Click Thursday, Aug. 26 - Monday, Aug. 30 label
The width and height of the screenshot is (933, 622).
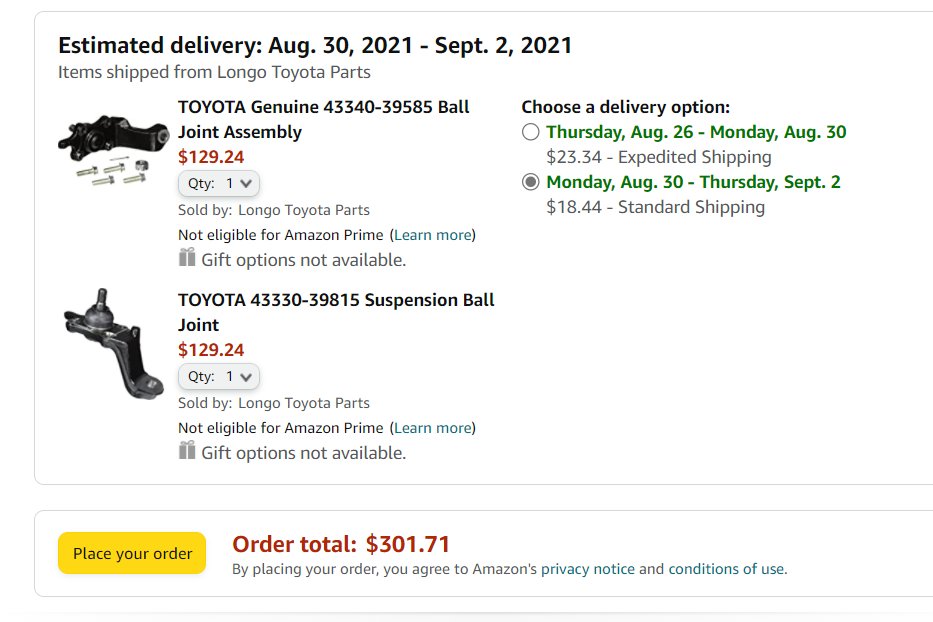click(696, 132)
